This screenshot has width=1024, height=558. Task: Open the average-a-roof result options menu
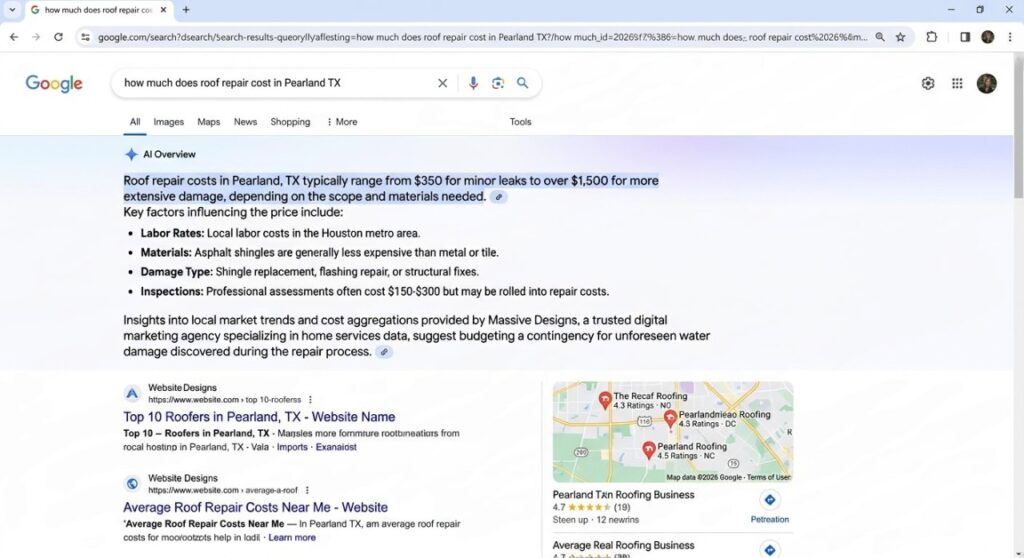pyautogui.click(x=307, y=490)
